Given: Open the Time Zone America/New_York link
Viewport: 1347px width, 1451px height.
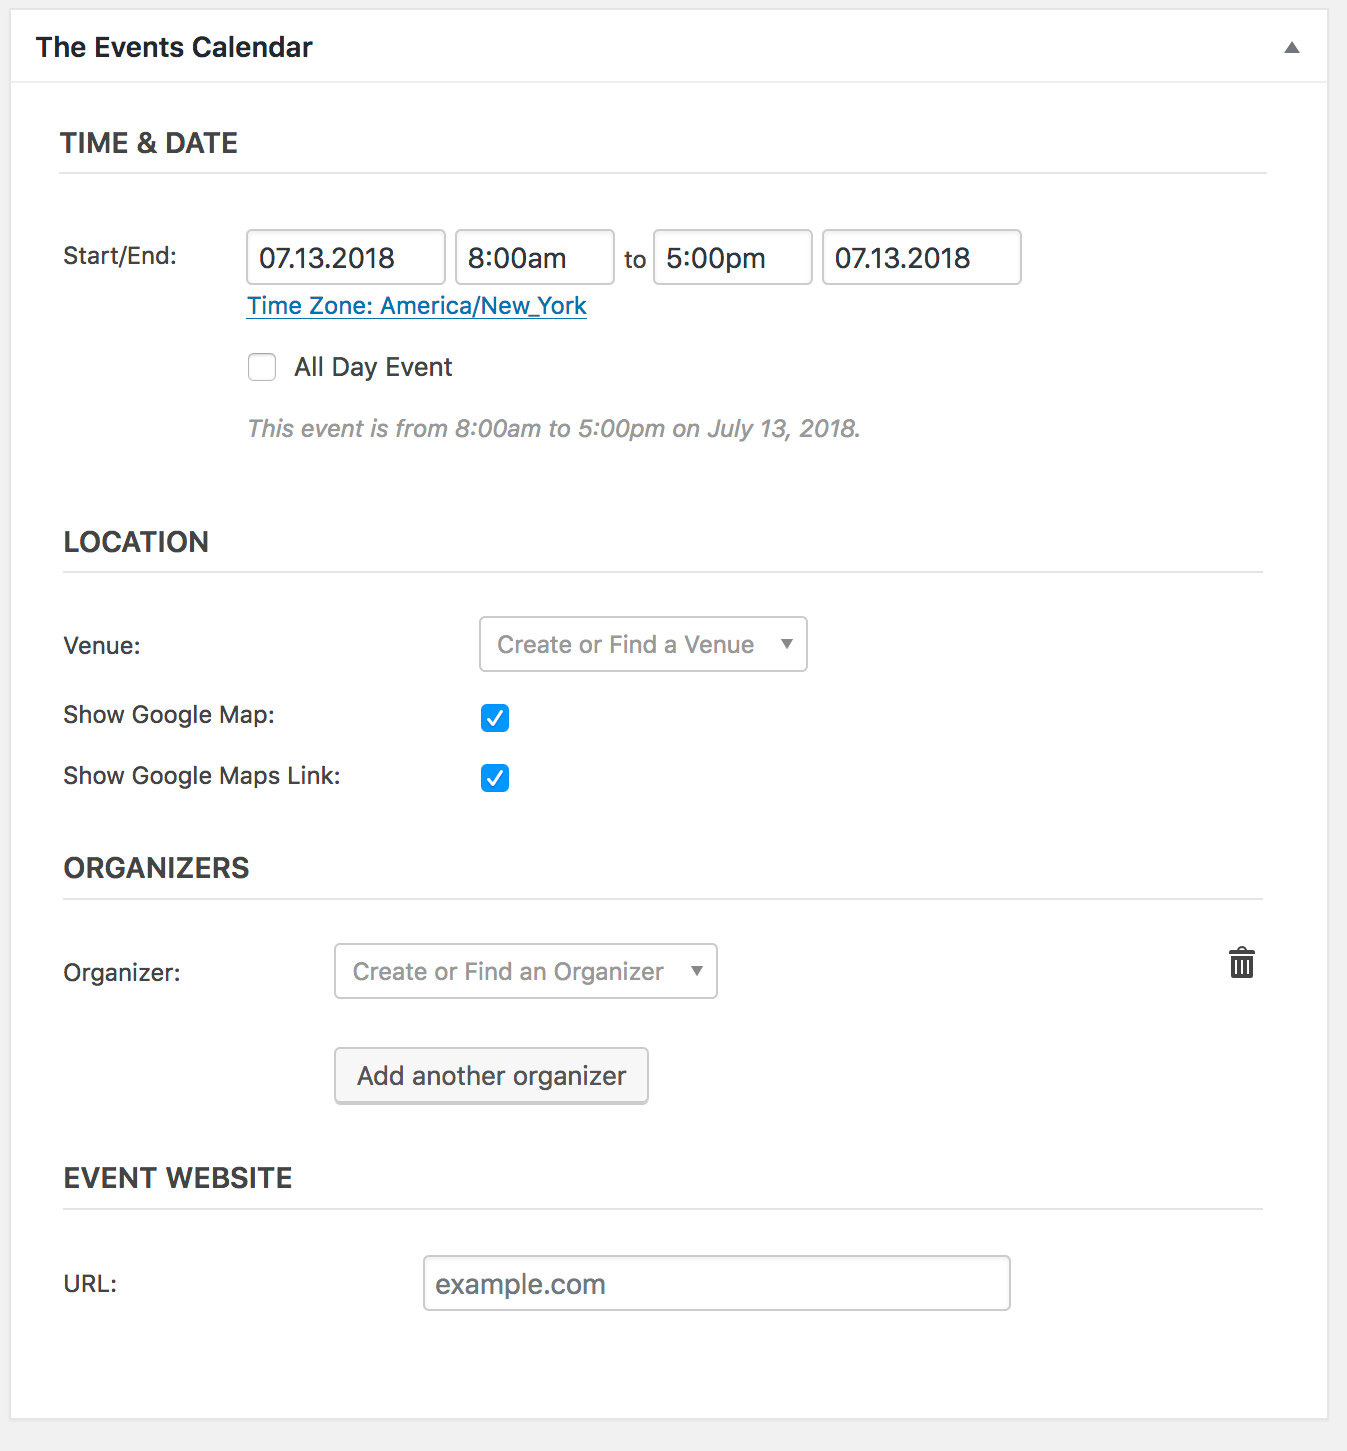Looking at the screenshot, I should [x=416, y=306].
